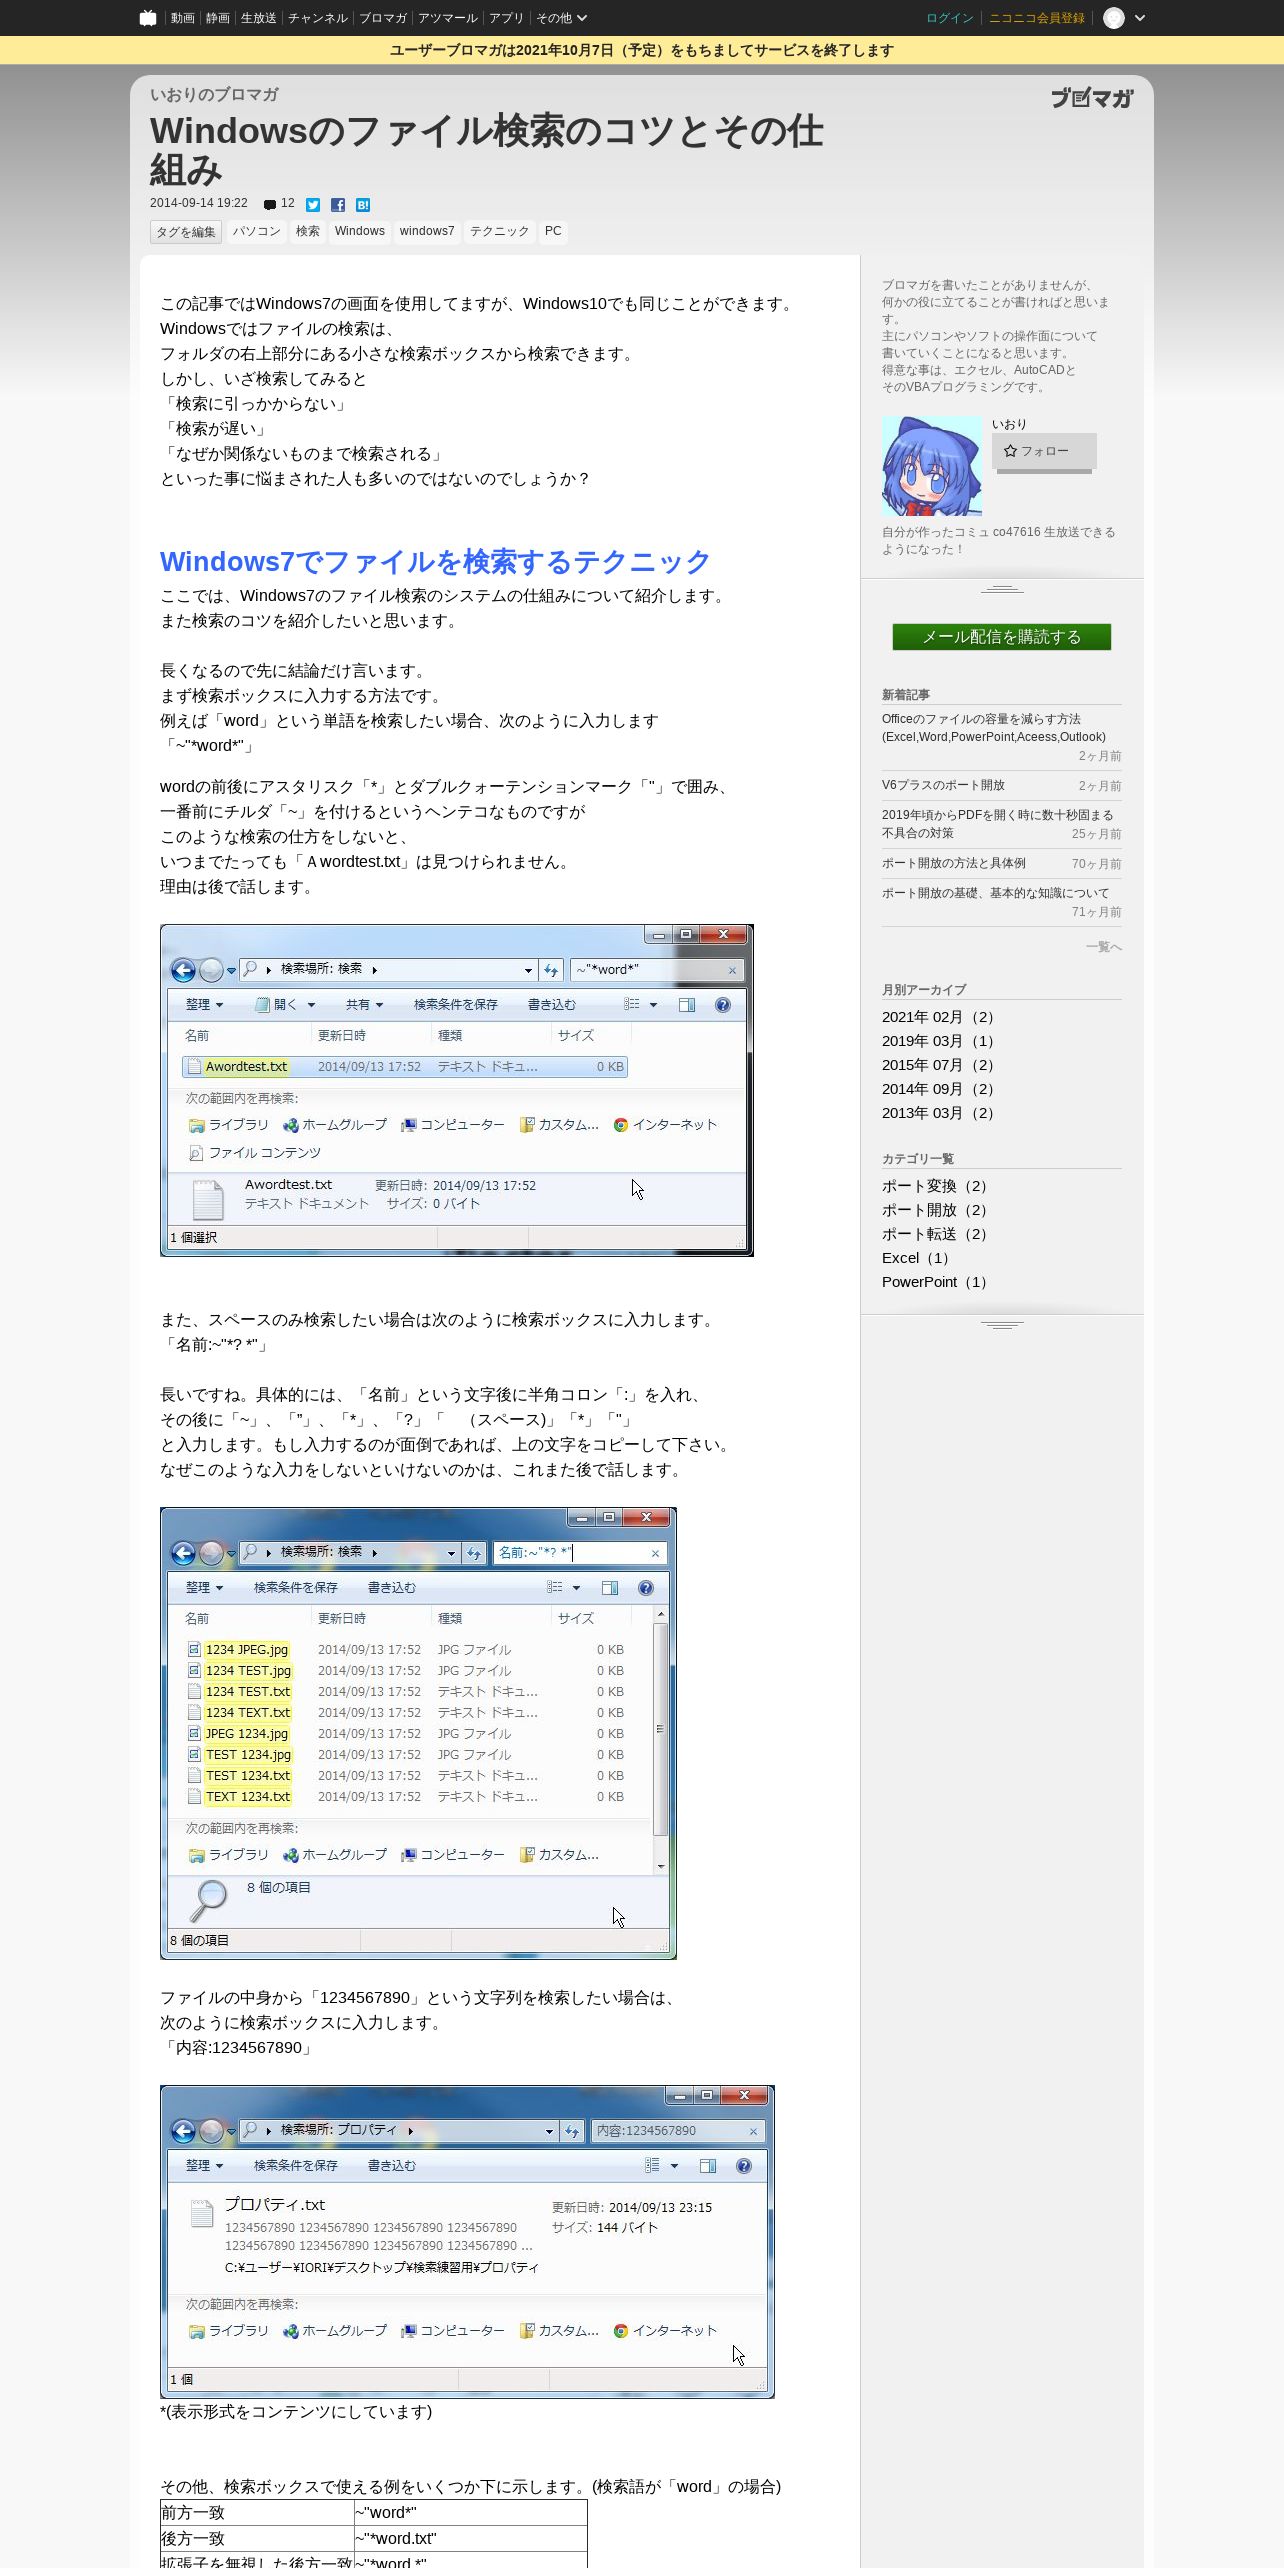Open the 2013年 03月 (2) archive
Screen dimensions: 1284x2568
click(x=938, y=1113)
